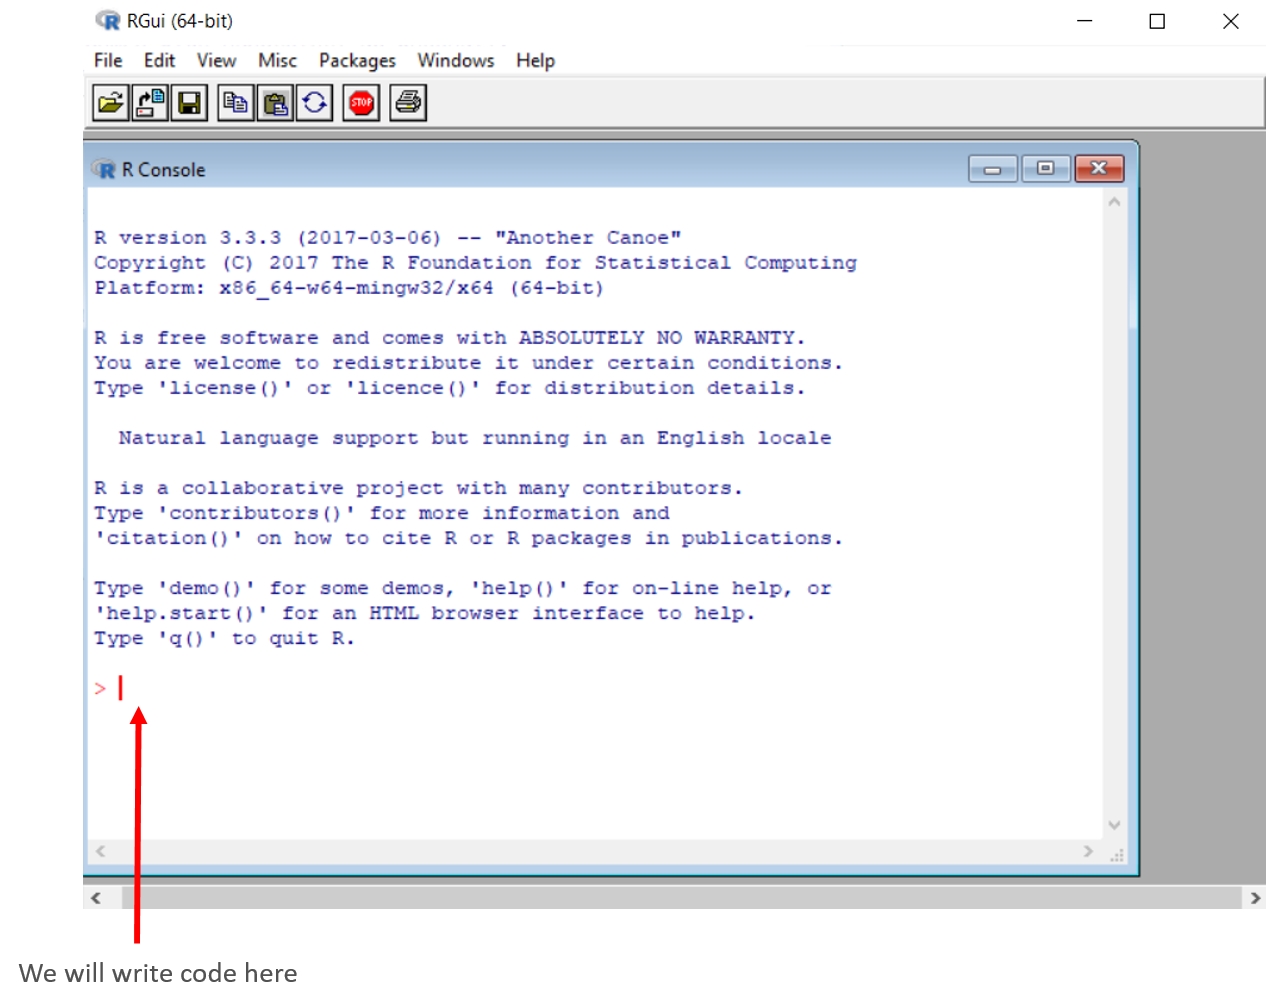Screen dimensions: 1266x1007
Task: Minimize the RGui main window
Action: coord(1085,21)
